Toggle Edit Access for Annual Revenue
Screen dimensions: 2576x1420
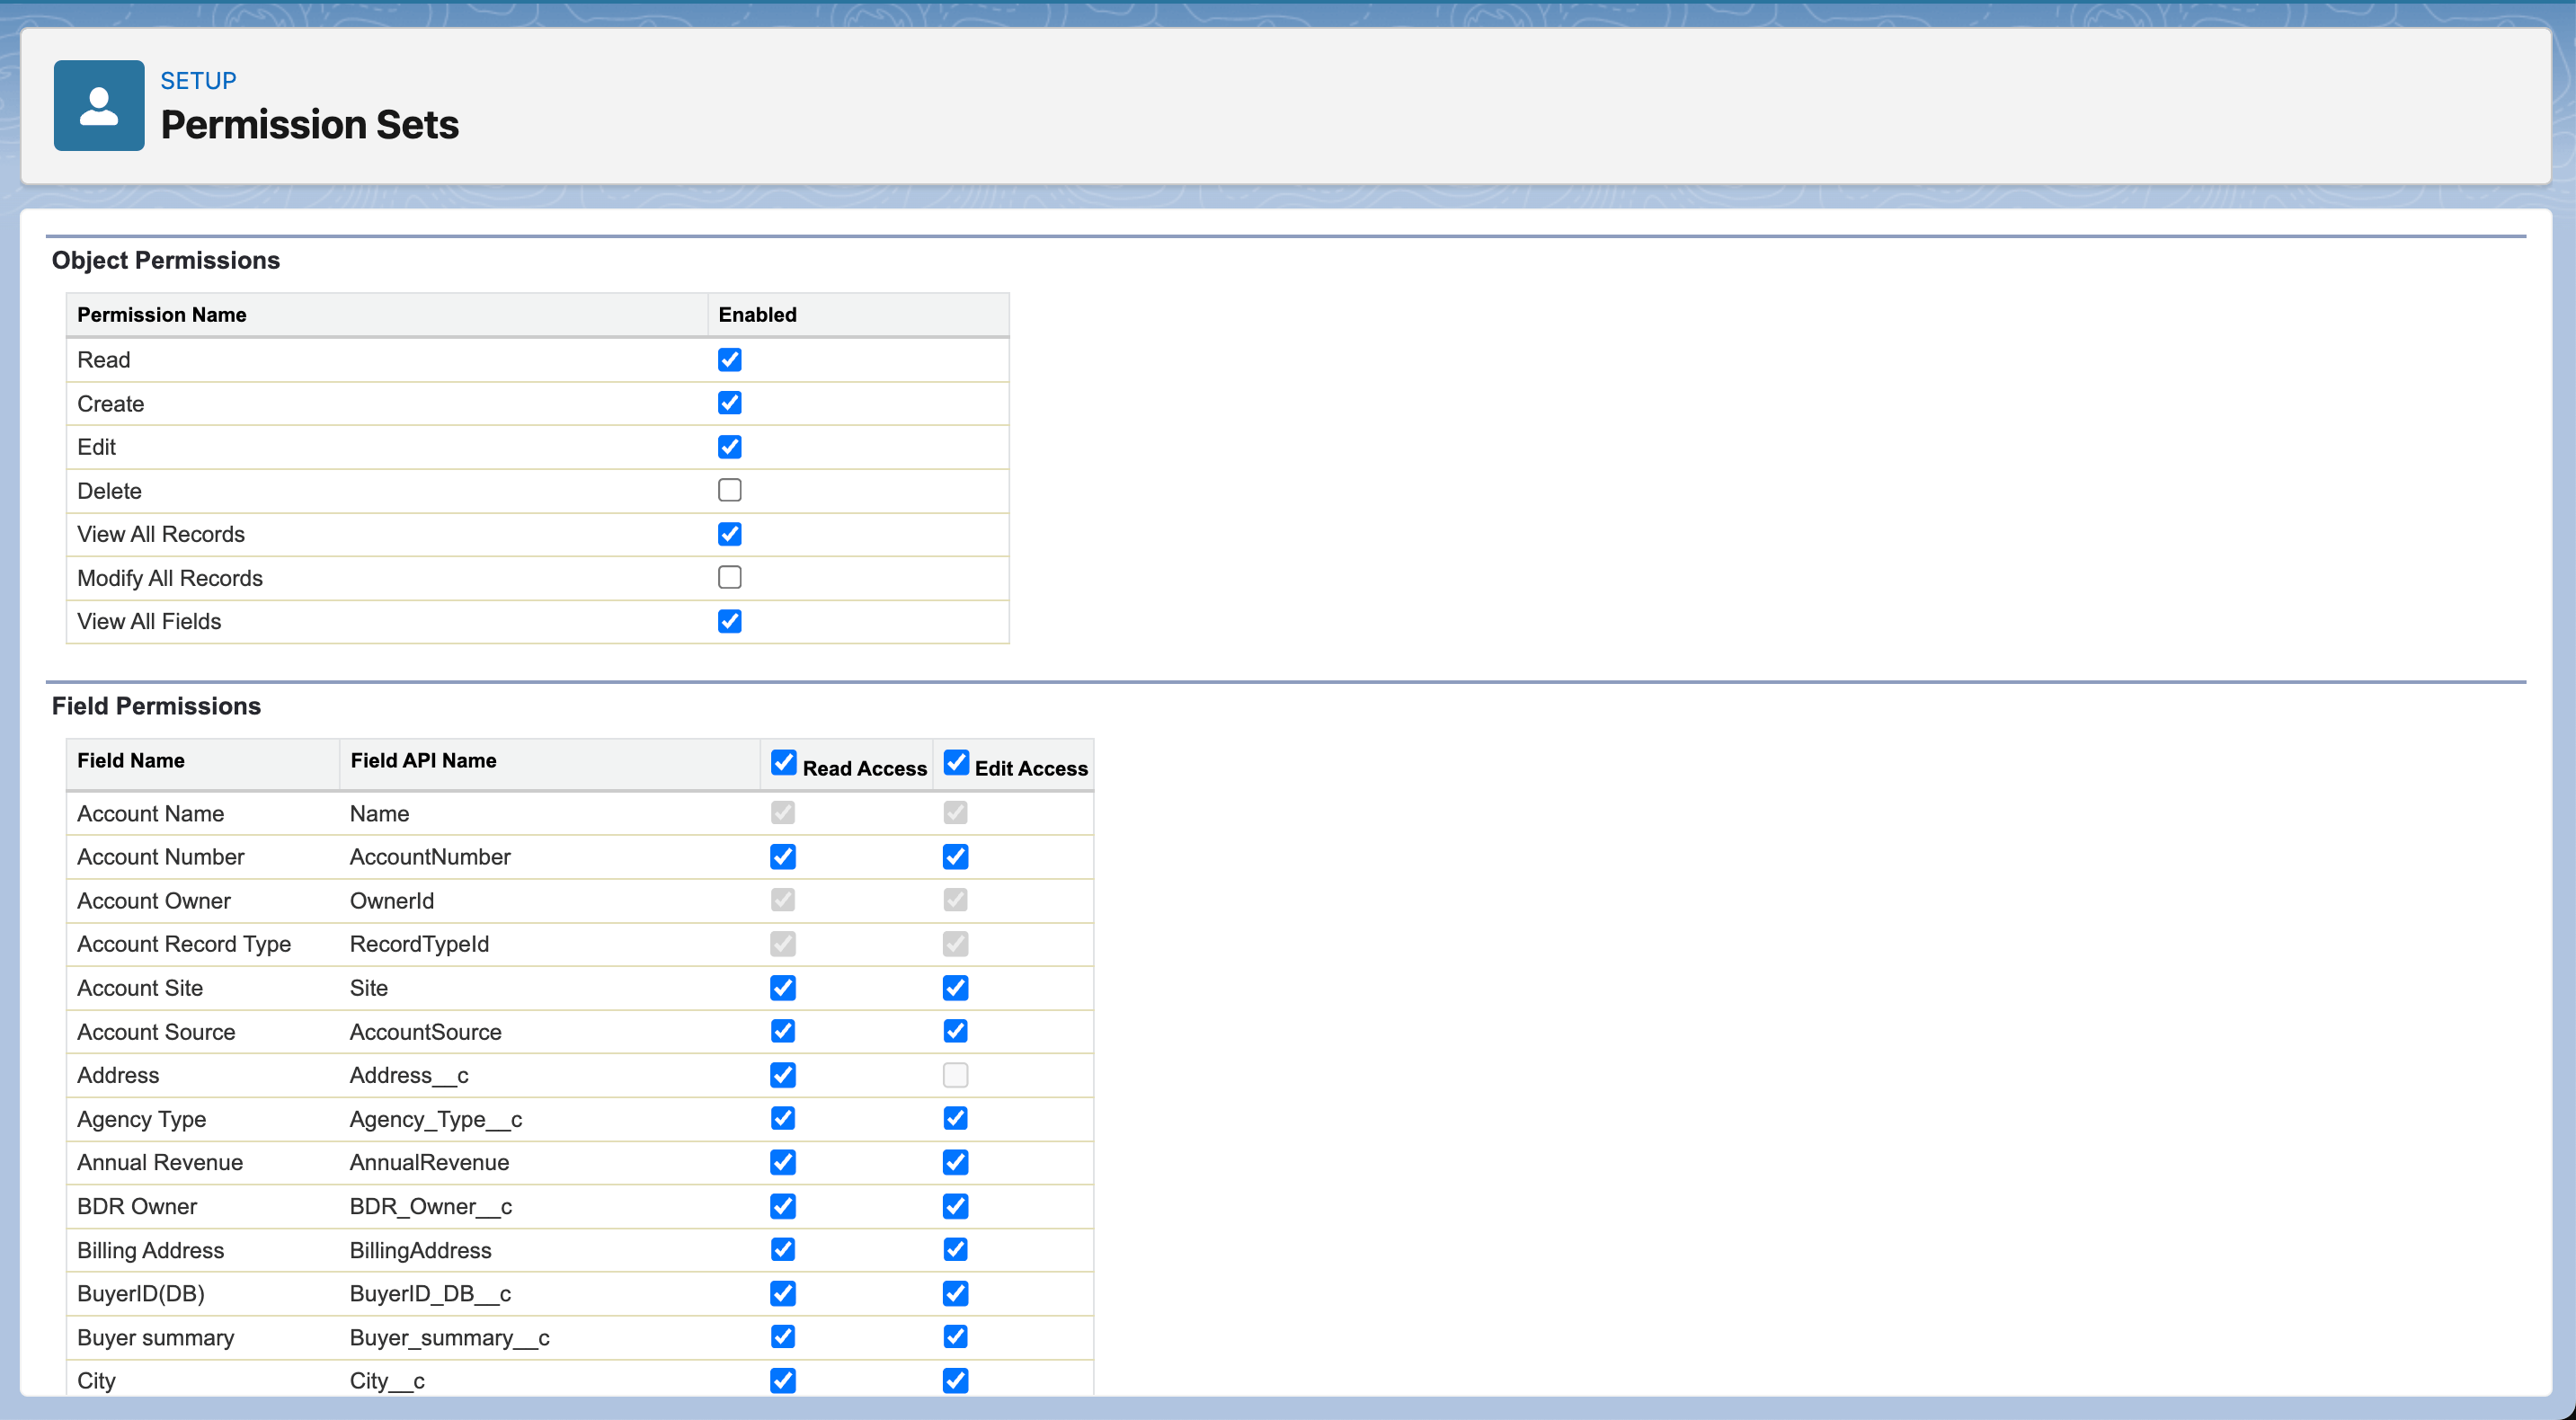pos(955,1162)
